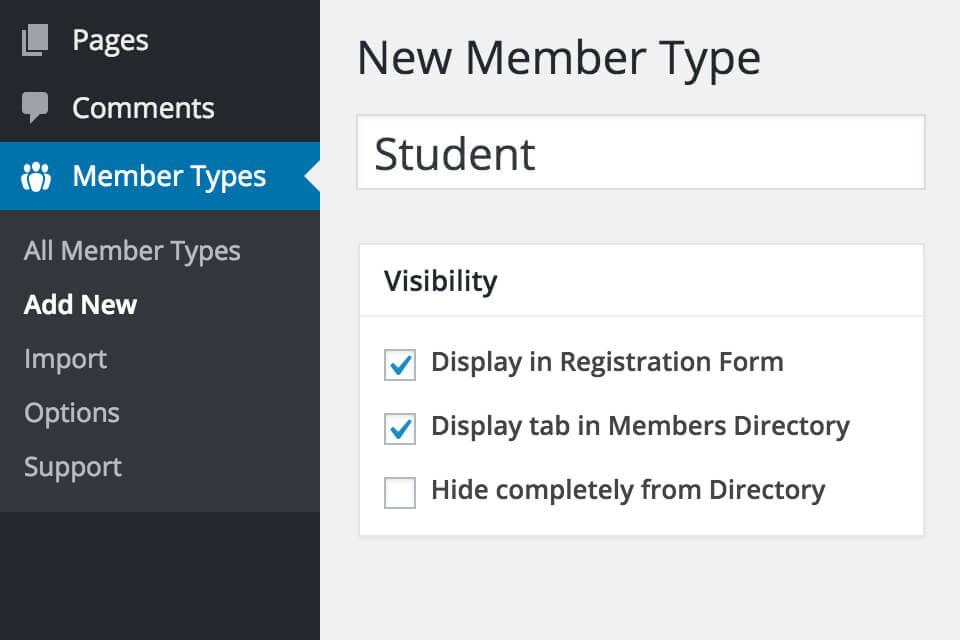Collapse the Visibility panel header
The width and height of the screenshot is (960, 640).
(641, 281)
